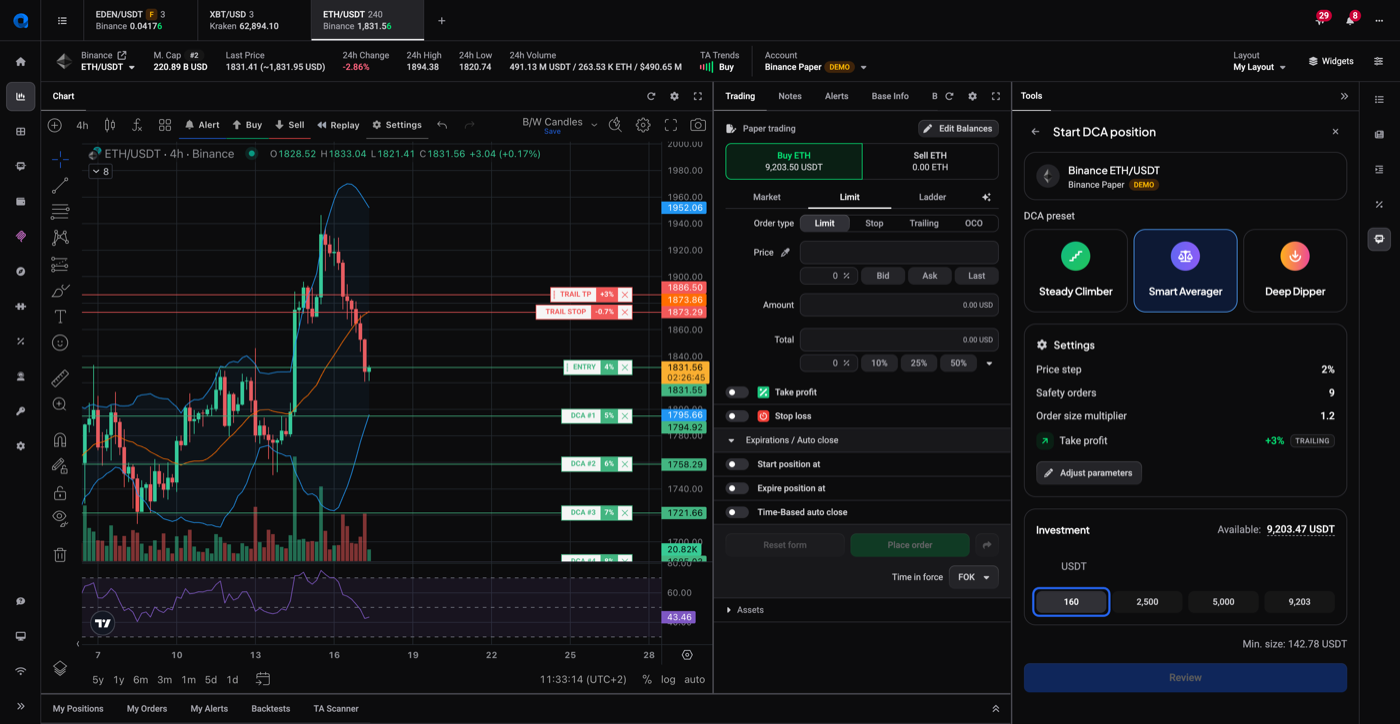Screen dimensions: 1400x724
Task: Open the My Layout dropdown
Action: (1260, 67)
